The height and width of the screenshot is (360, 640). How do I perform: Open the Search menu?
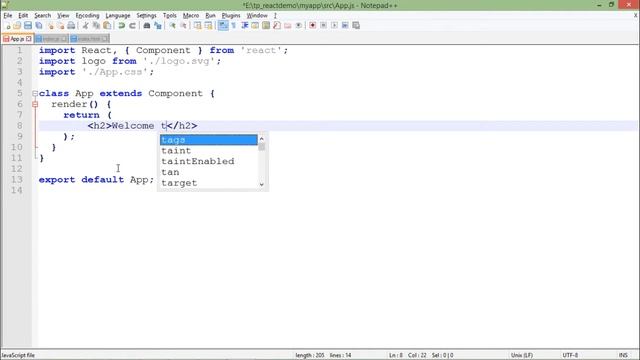point(42,16)
